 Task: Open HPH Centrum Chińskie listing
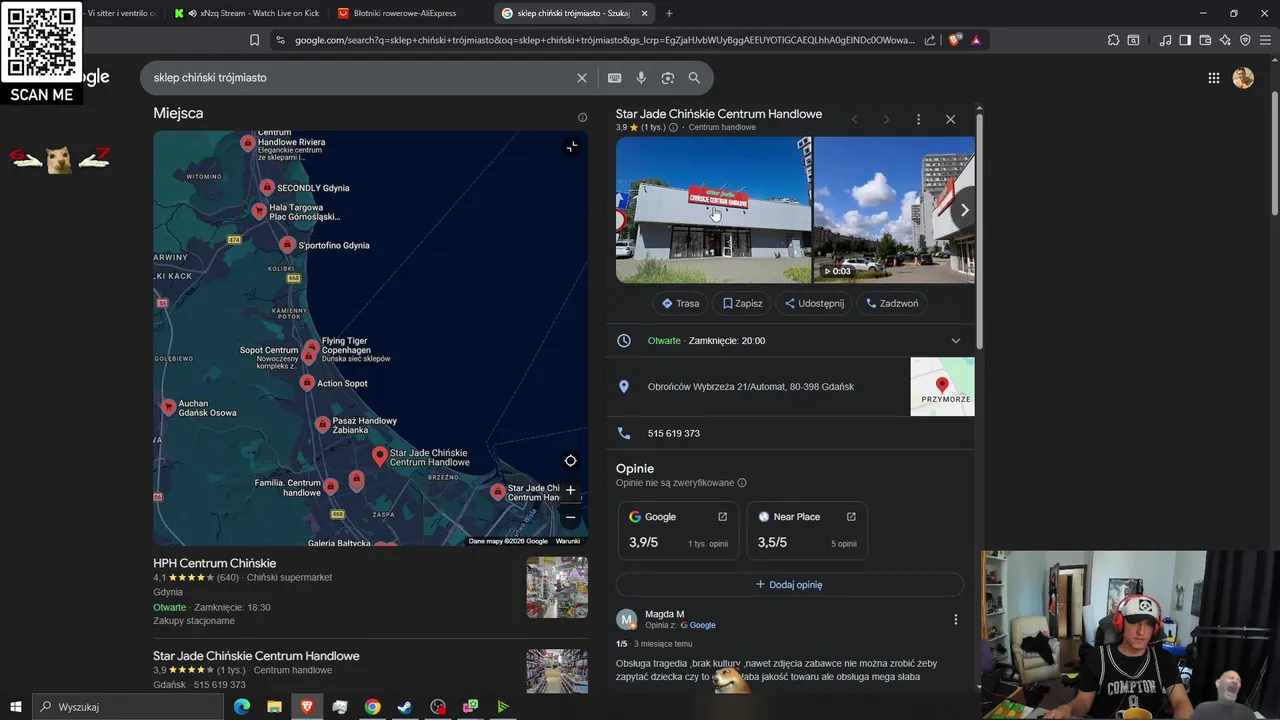click(214, 563)
